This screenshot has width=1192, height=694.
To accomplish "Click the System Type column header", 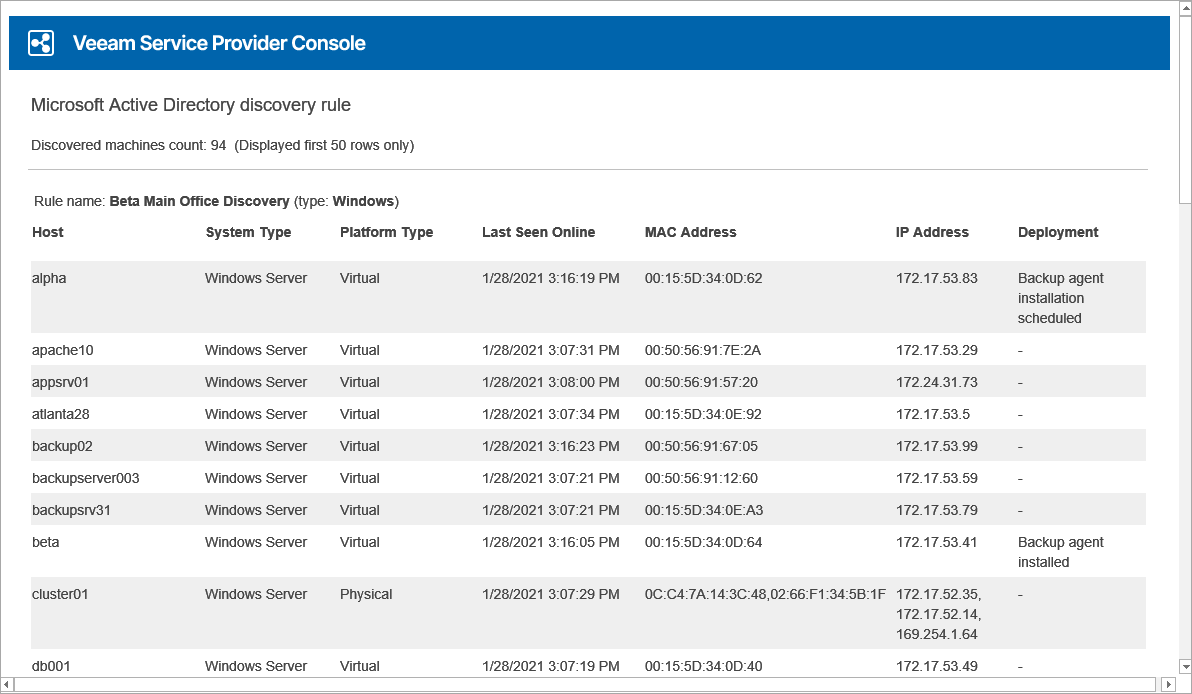I will tap(248, 232).
